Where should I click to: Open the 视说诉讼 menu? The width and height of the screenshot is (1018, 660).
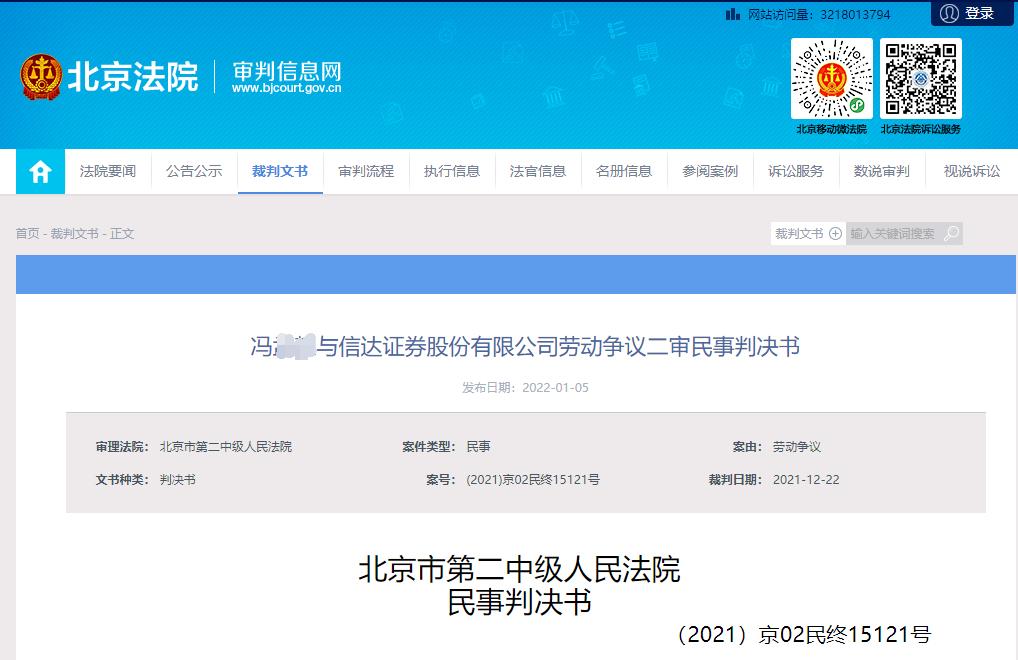pyautogui.click(x=971, y=171)
